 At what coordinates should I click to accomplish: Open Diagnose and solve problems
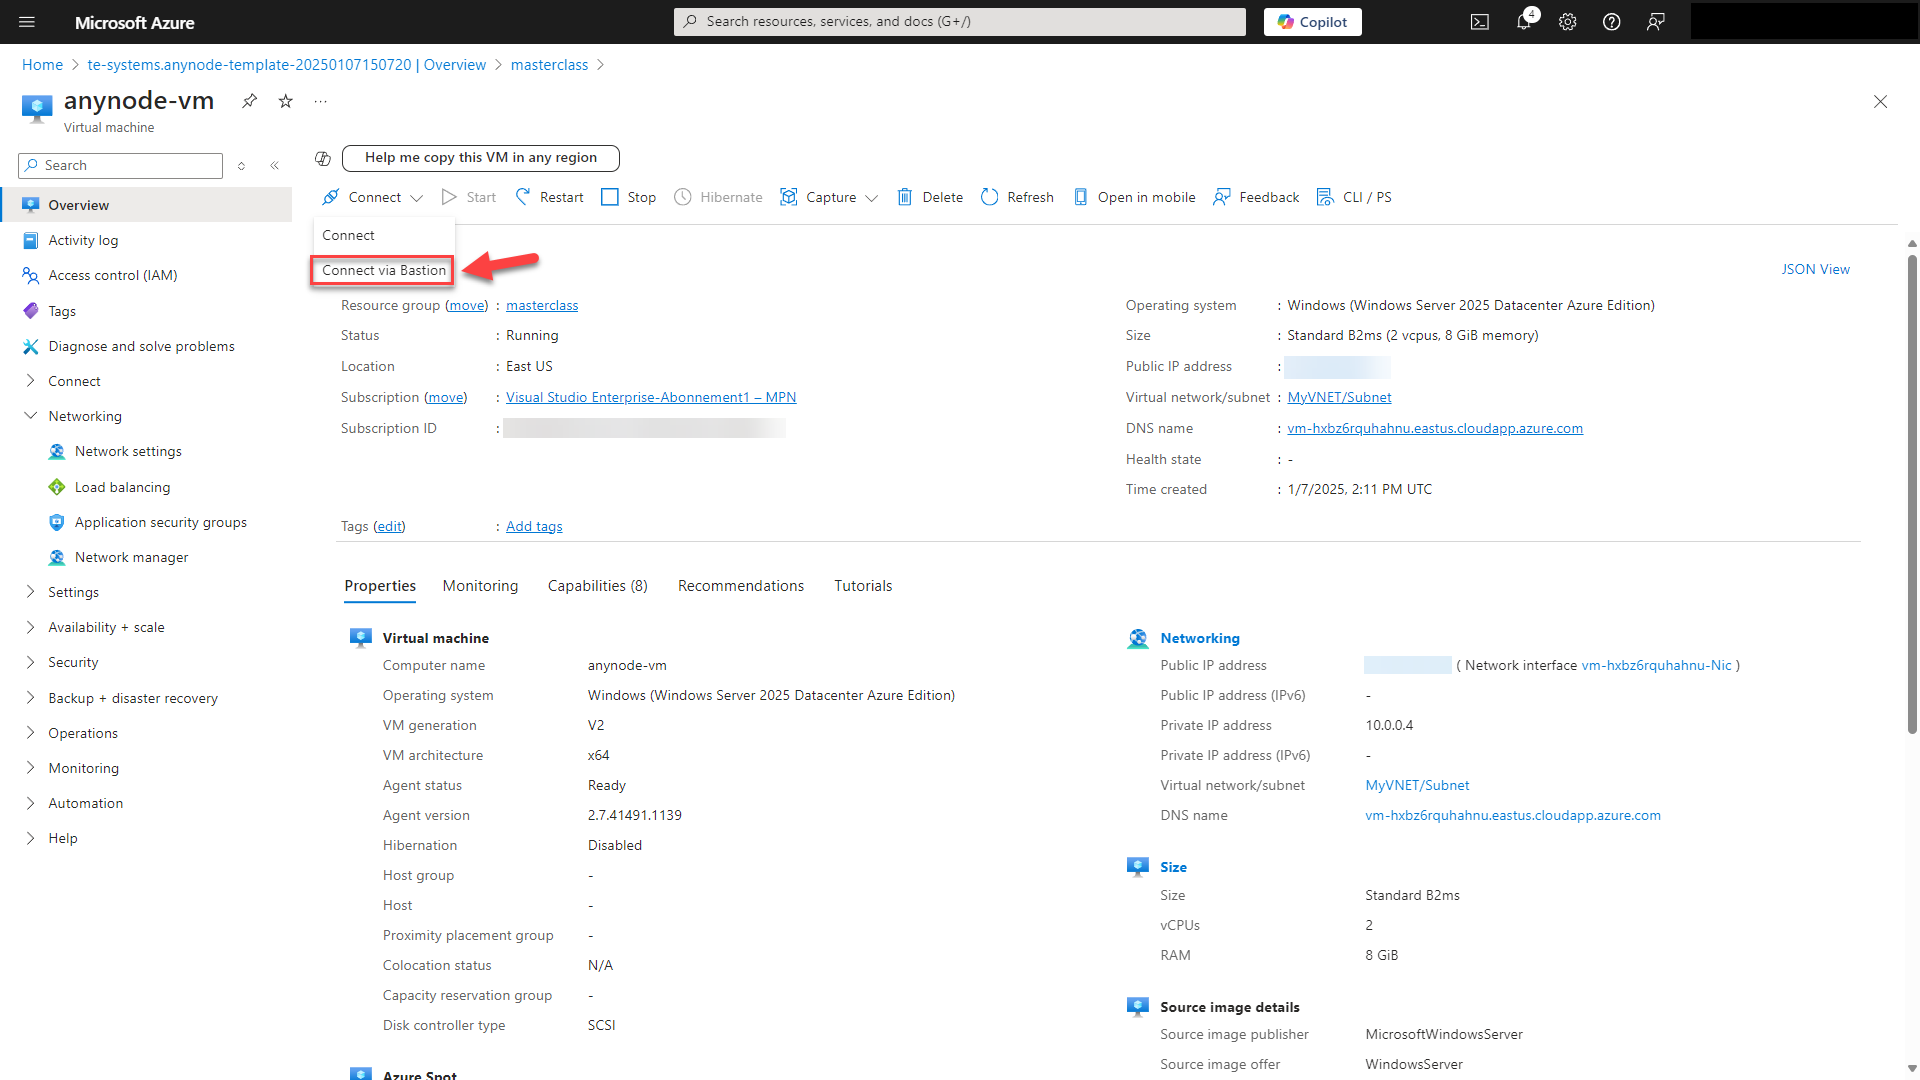pyautogui.click(x=141, y=347)
